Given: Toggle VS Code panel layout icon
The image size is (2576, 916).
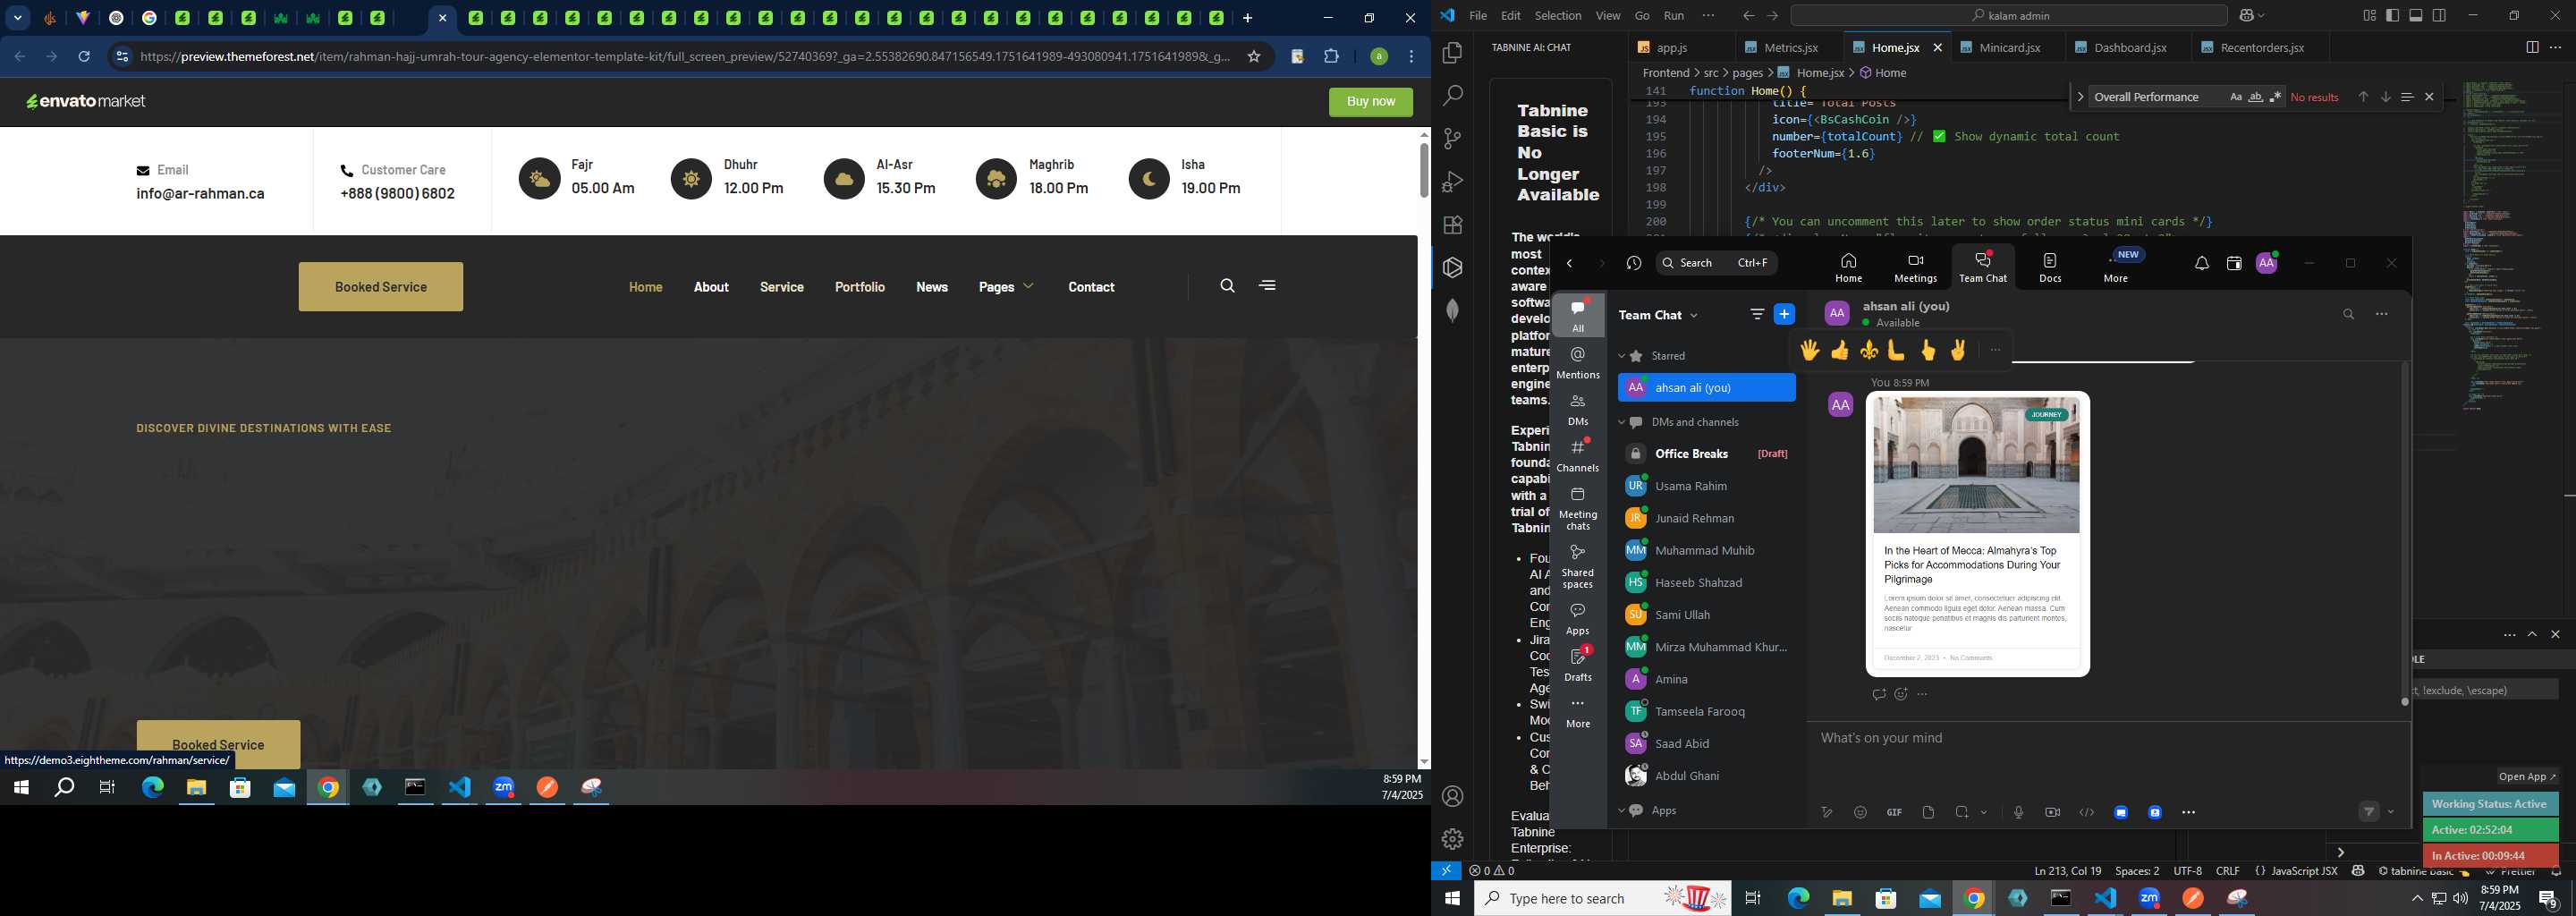Looking at the screenshot, I should coord(2415,15).
